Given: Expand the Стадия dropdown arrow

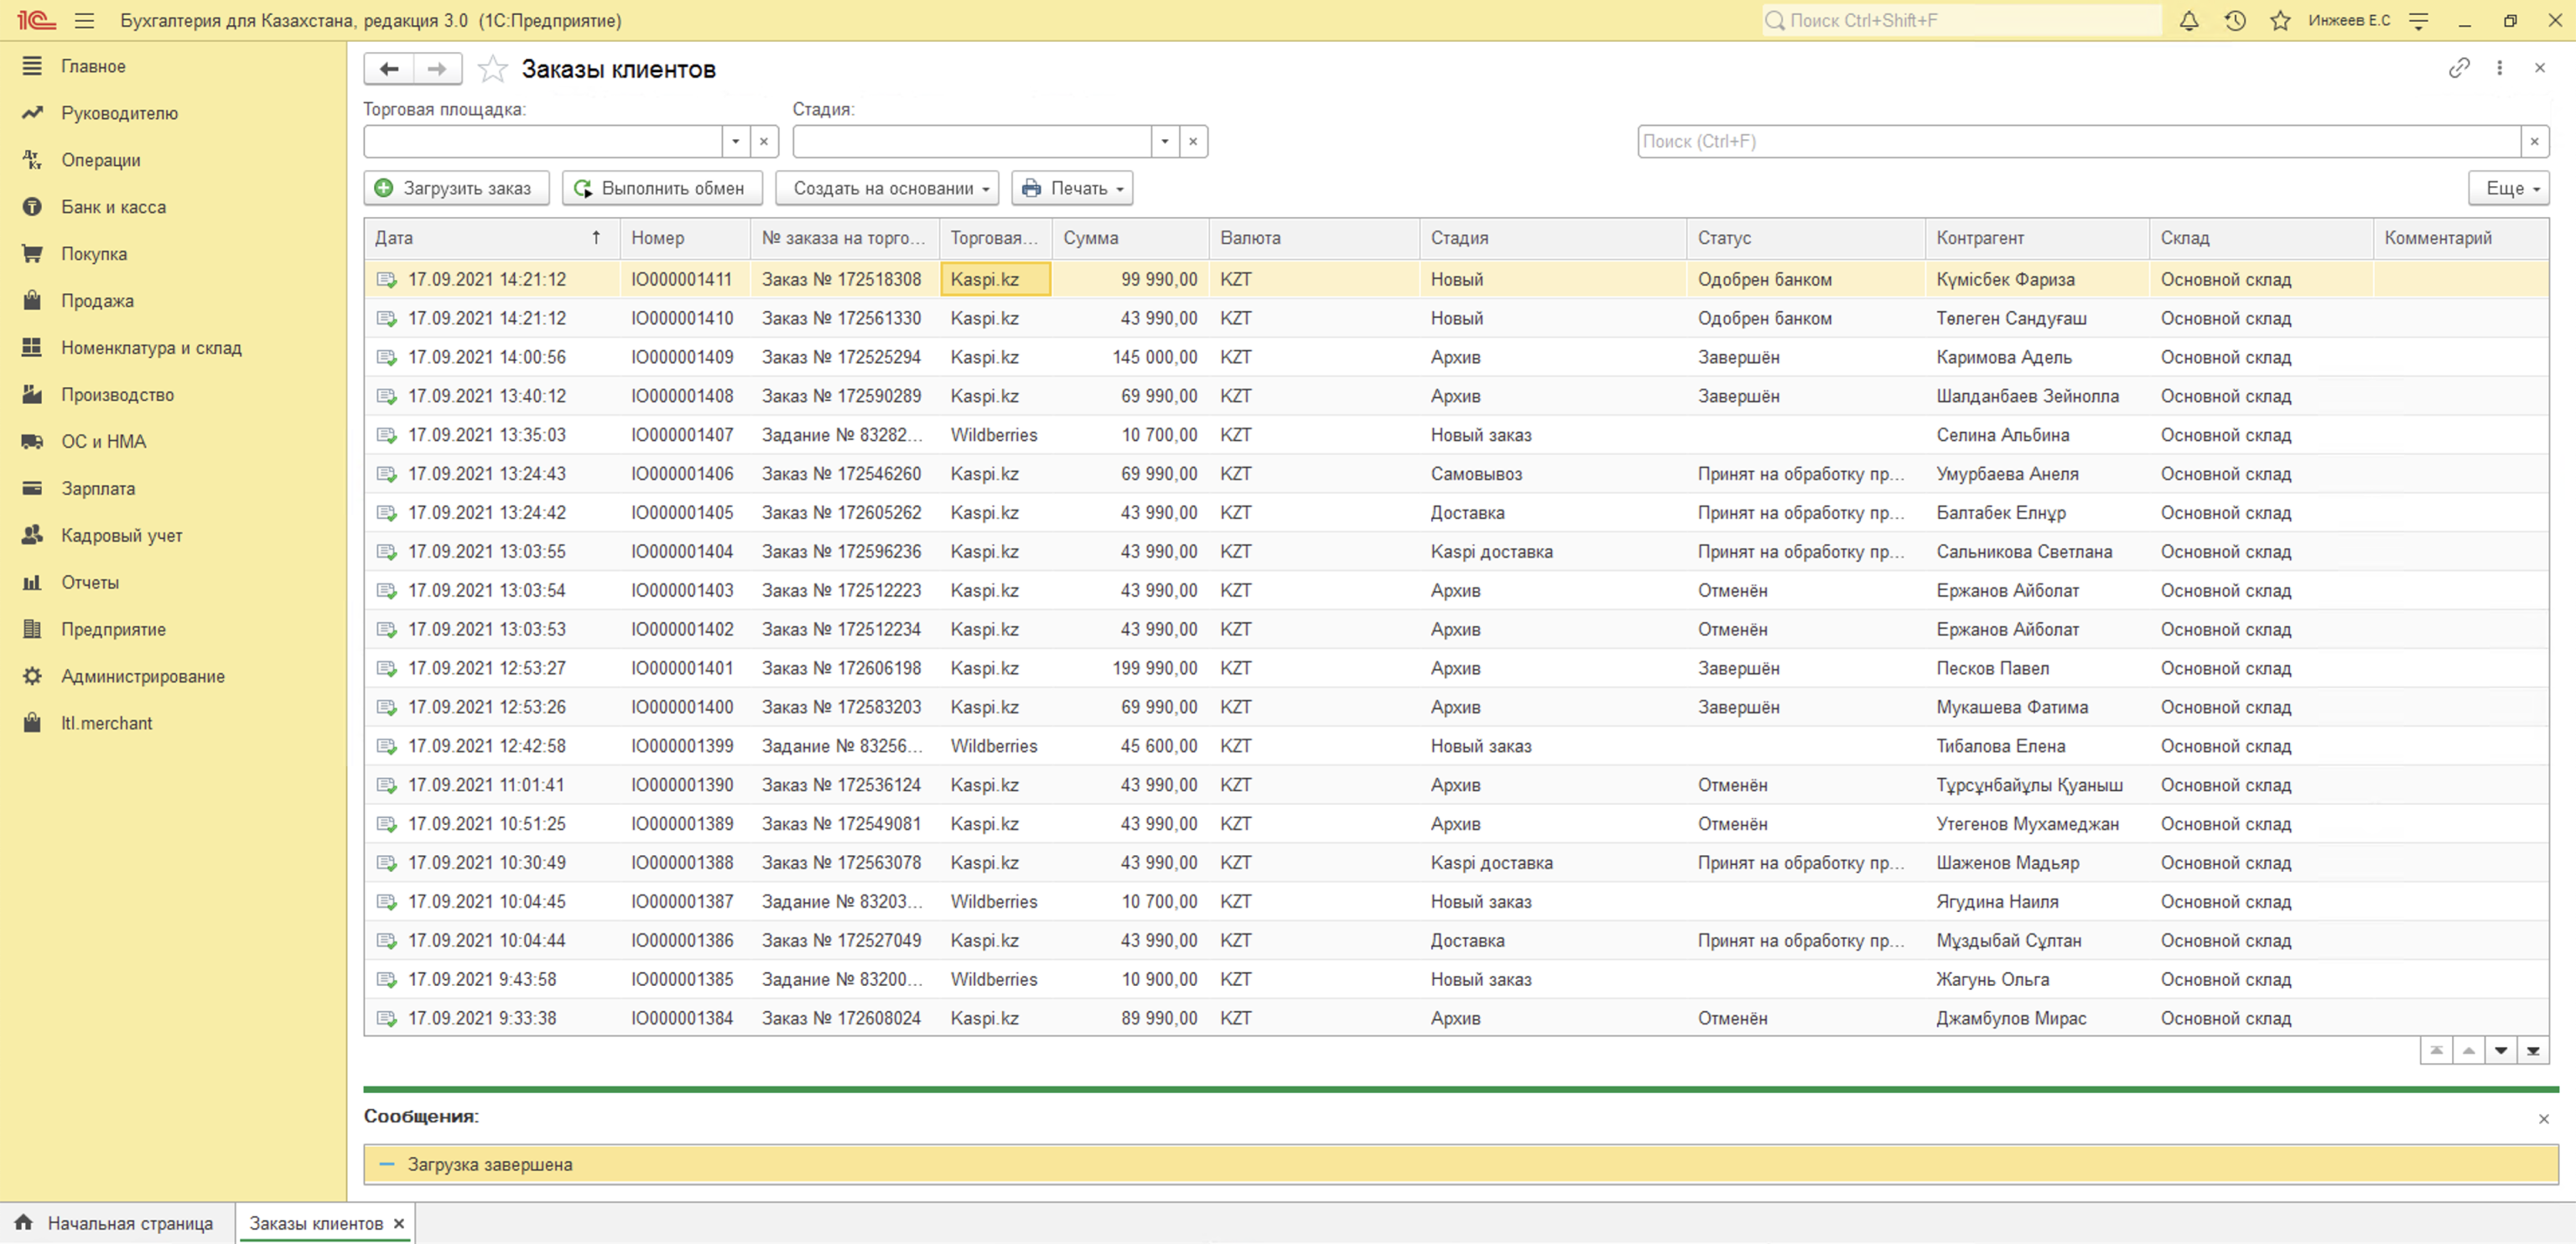Looking at the screenshot, I should tap(1164, 141).
